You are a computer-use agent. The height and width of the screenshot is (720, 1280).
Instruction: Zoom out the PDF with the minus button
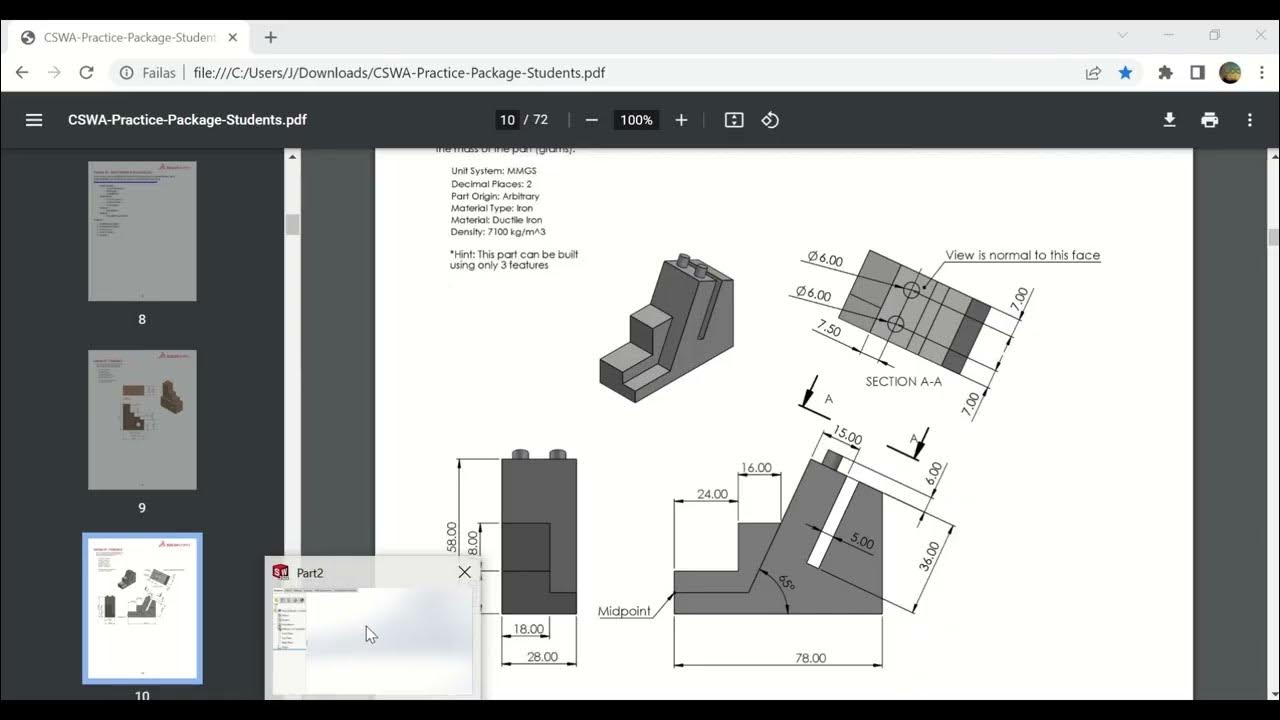coord(592,120)
